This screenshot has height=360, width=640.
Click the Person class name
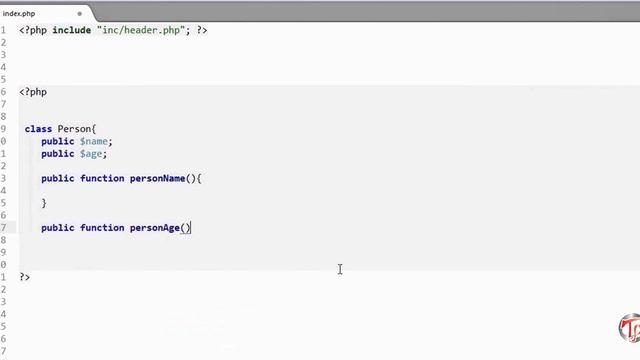click(x=74, y=129)
